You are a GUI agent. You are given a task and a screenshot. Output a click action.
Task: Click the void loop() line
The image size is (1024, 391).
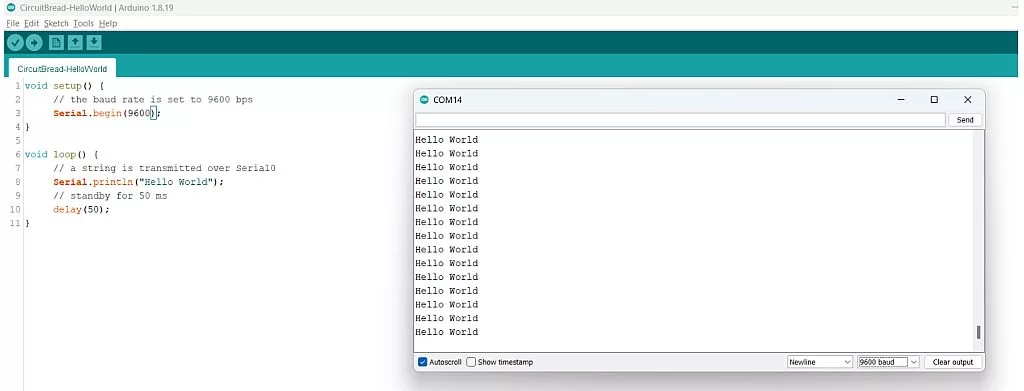[61, 155]
